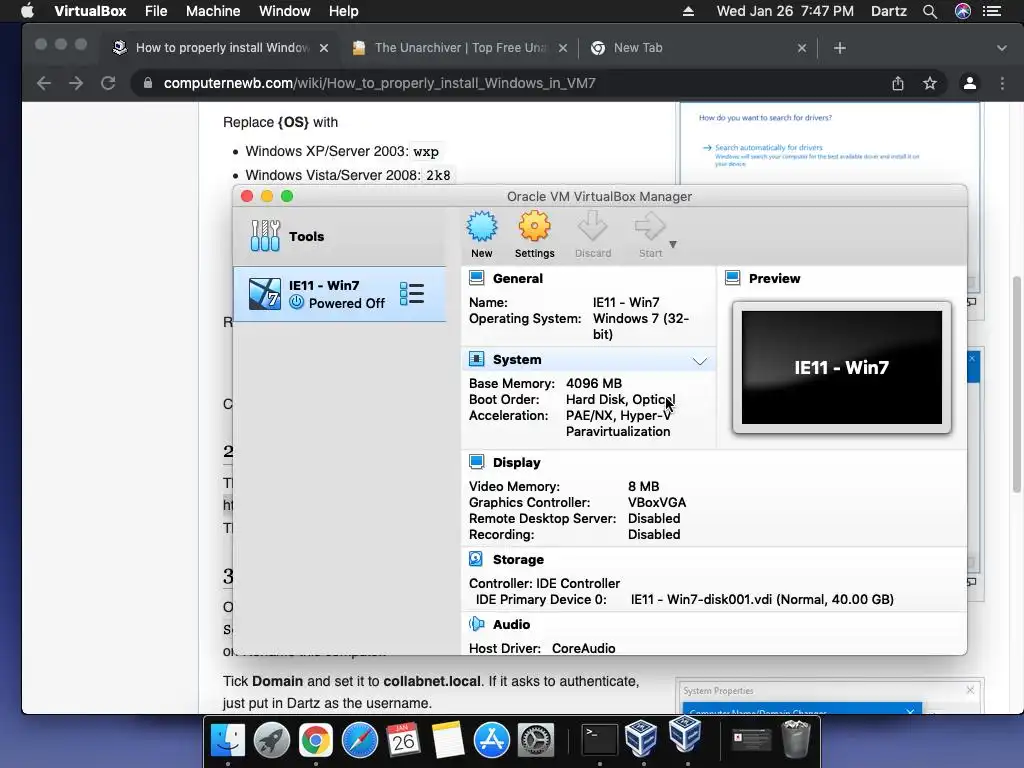
Task: Open the Help menu
Action: pyautogui.click(x=344, y=11)
